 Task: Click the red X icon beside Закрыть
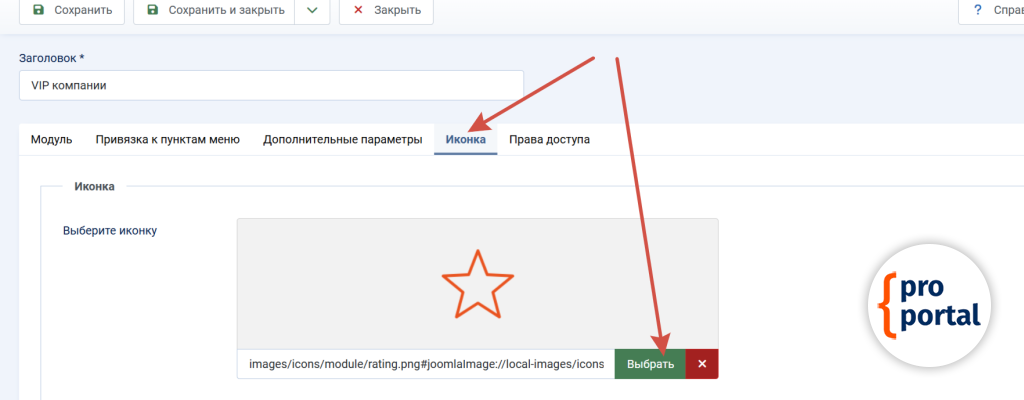click(358, 10)
